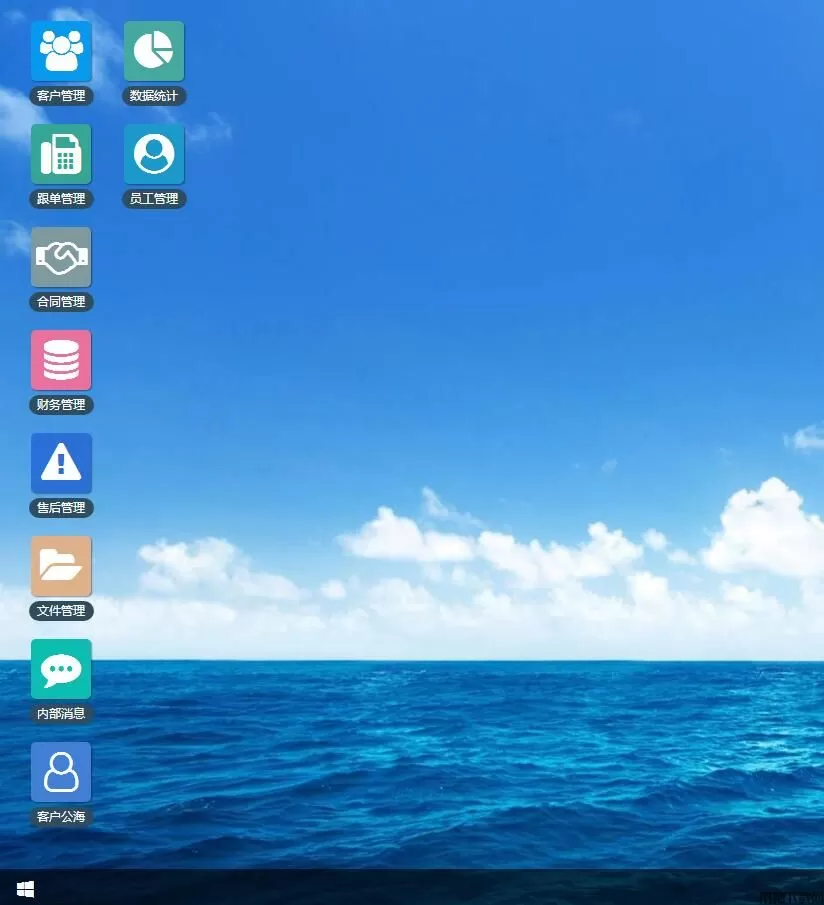
Task: Open the 客户管理 customer management icon
Action: [61, 51]
